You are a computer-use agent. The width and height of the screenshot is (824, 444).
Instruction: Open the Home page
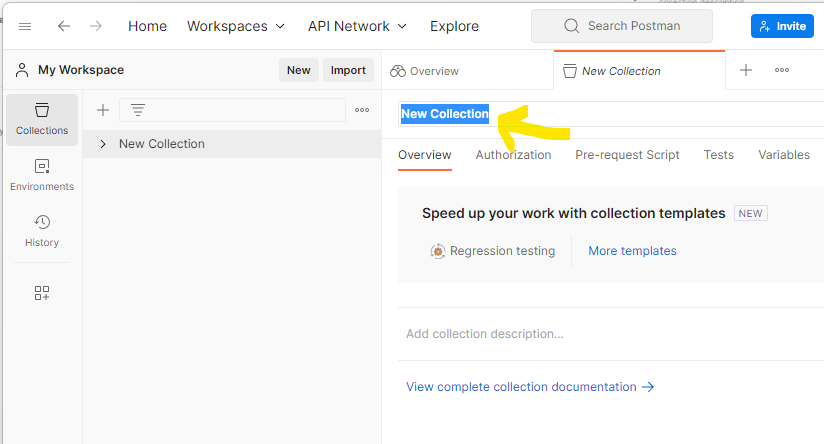pos(147,26)
